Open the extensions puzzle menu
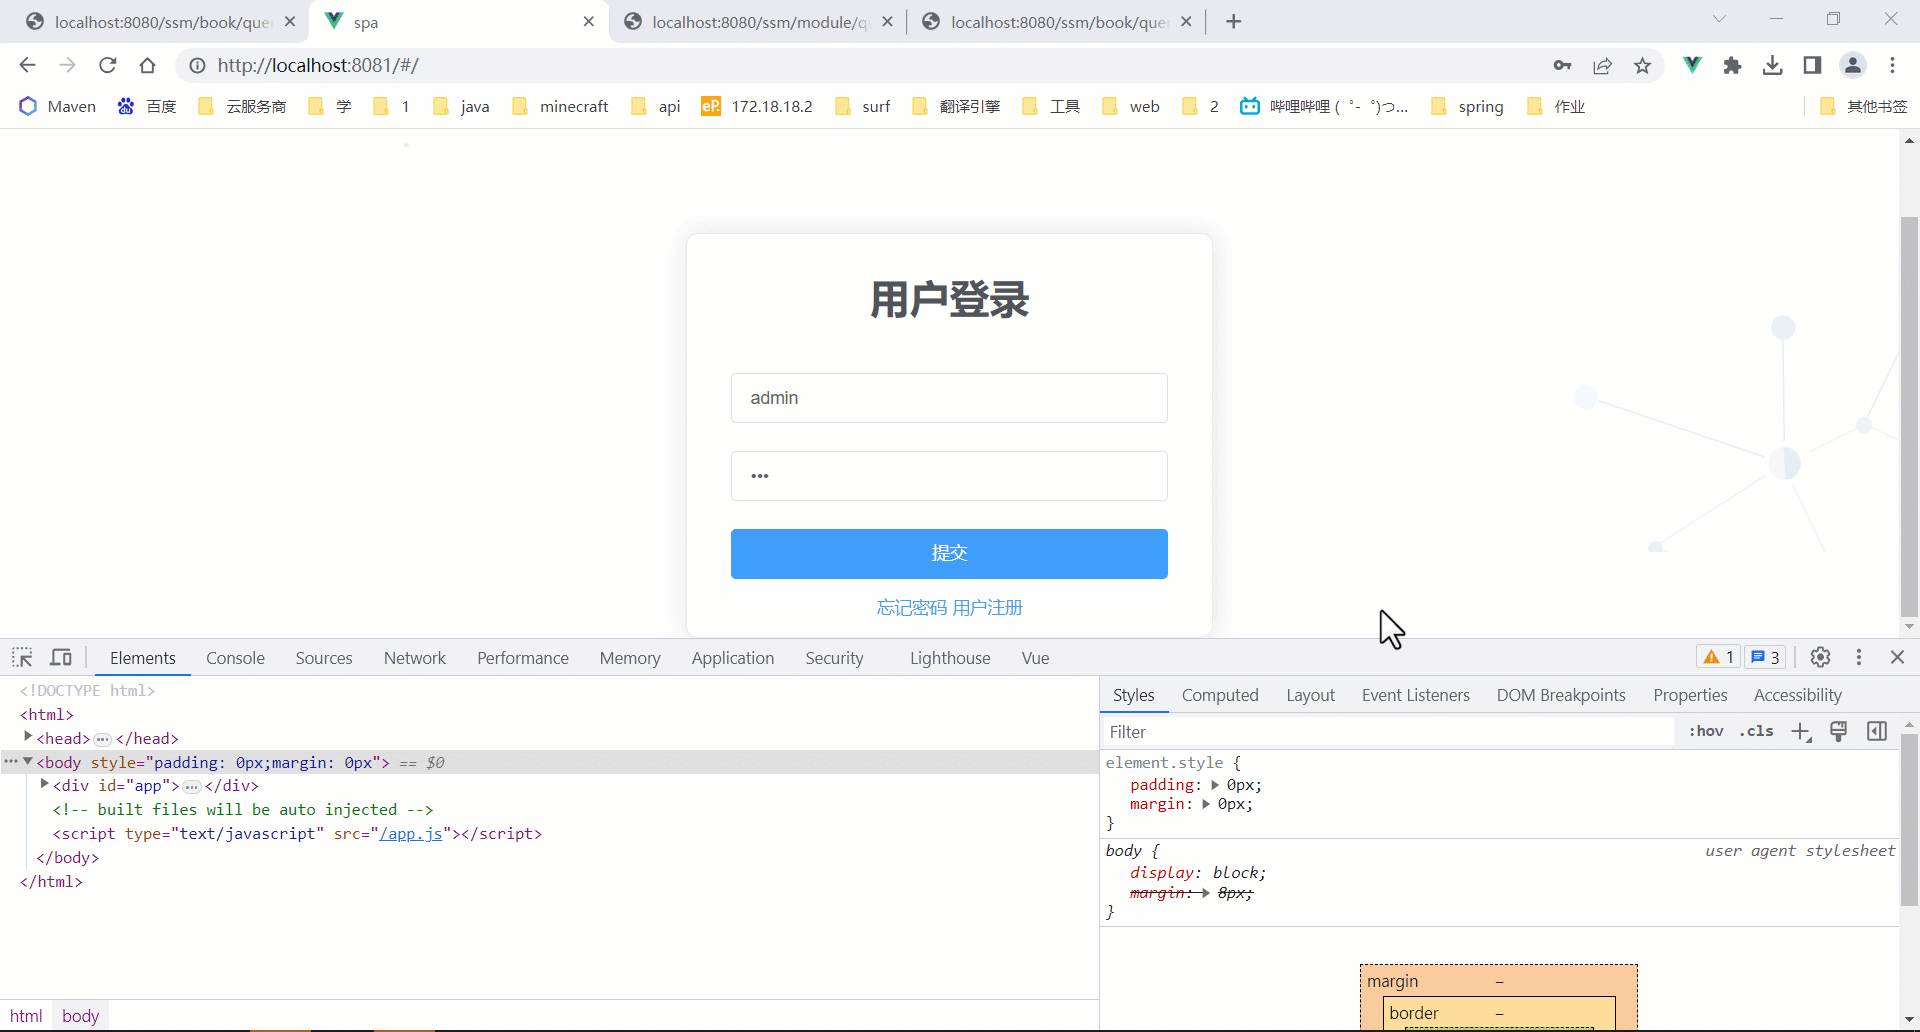 point(1732,65)
